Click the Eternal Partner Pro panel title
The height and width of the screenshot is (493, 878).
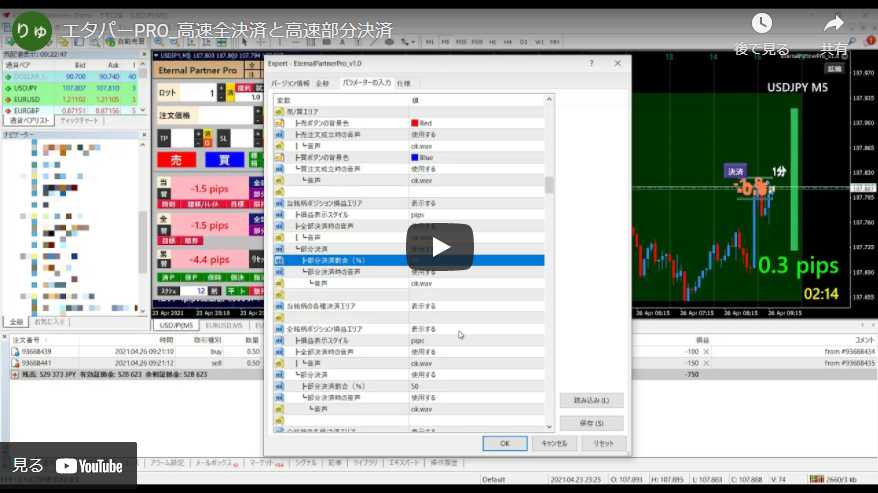197,71
